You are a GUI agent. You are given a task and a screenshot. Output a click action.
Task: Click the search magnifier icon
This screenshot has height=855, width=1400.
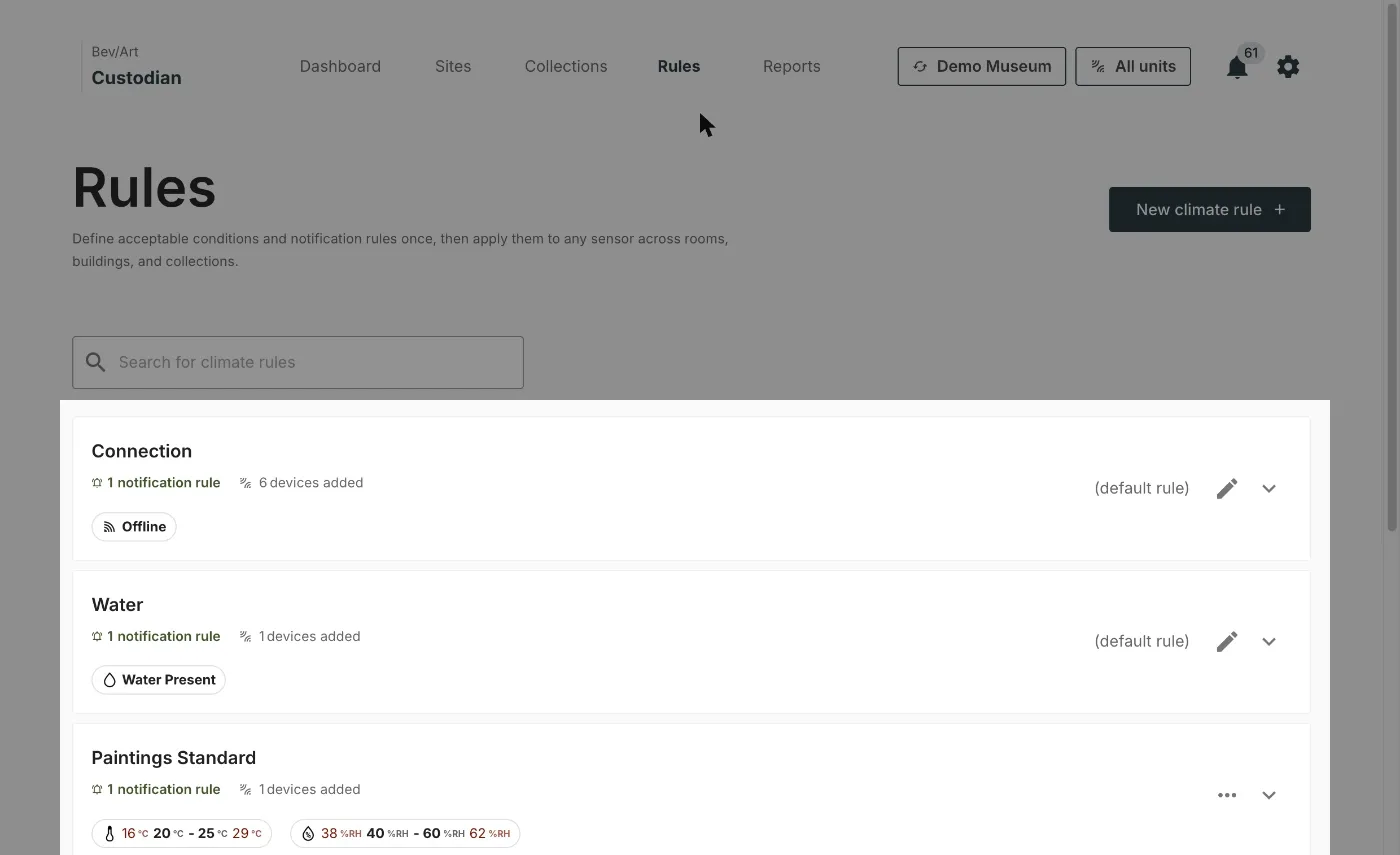(x=95, y=362)
